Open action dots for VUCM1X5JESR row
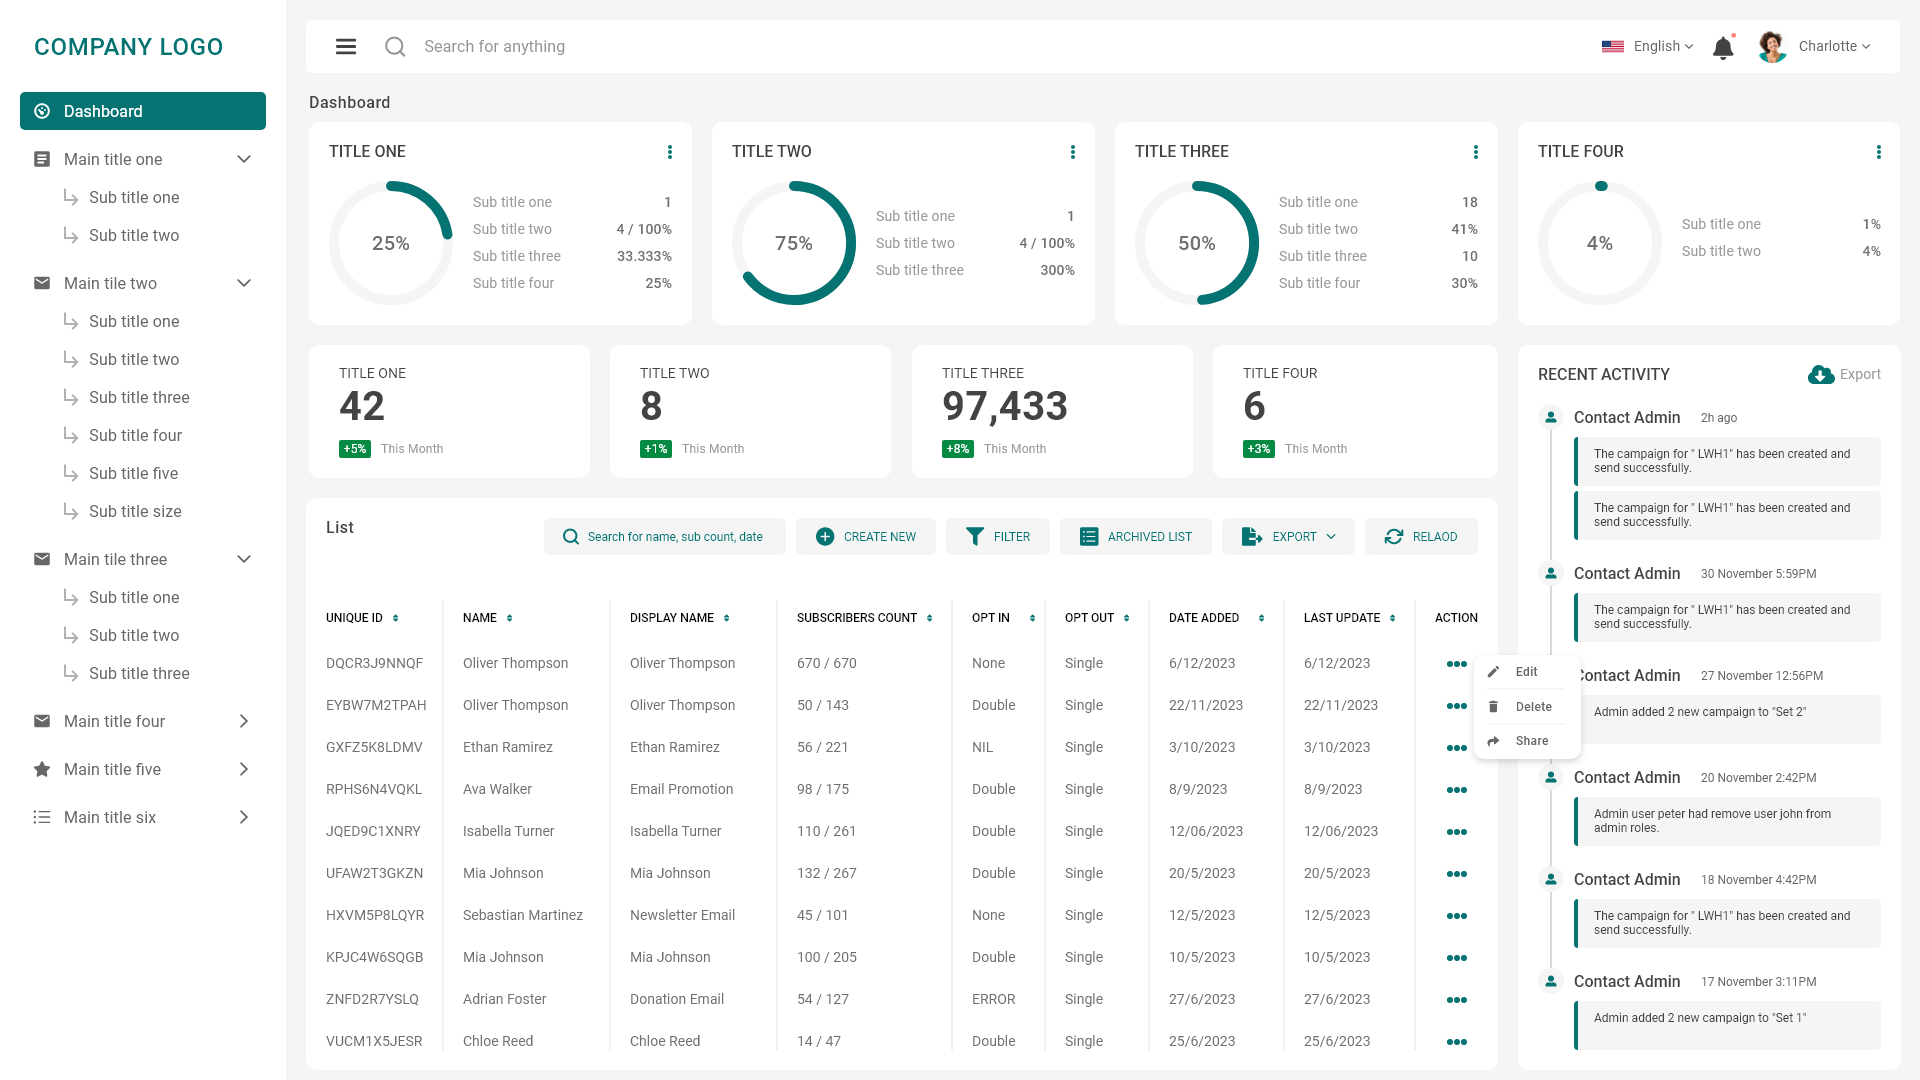This screenshot has width=1920, height=1080. 1457,1042
